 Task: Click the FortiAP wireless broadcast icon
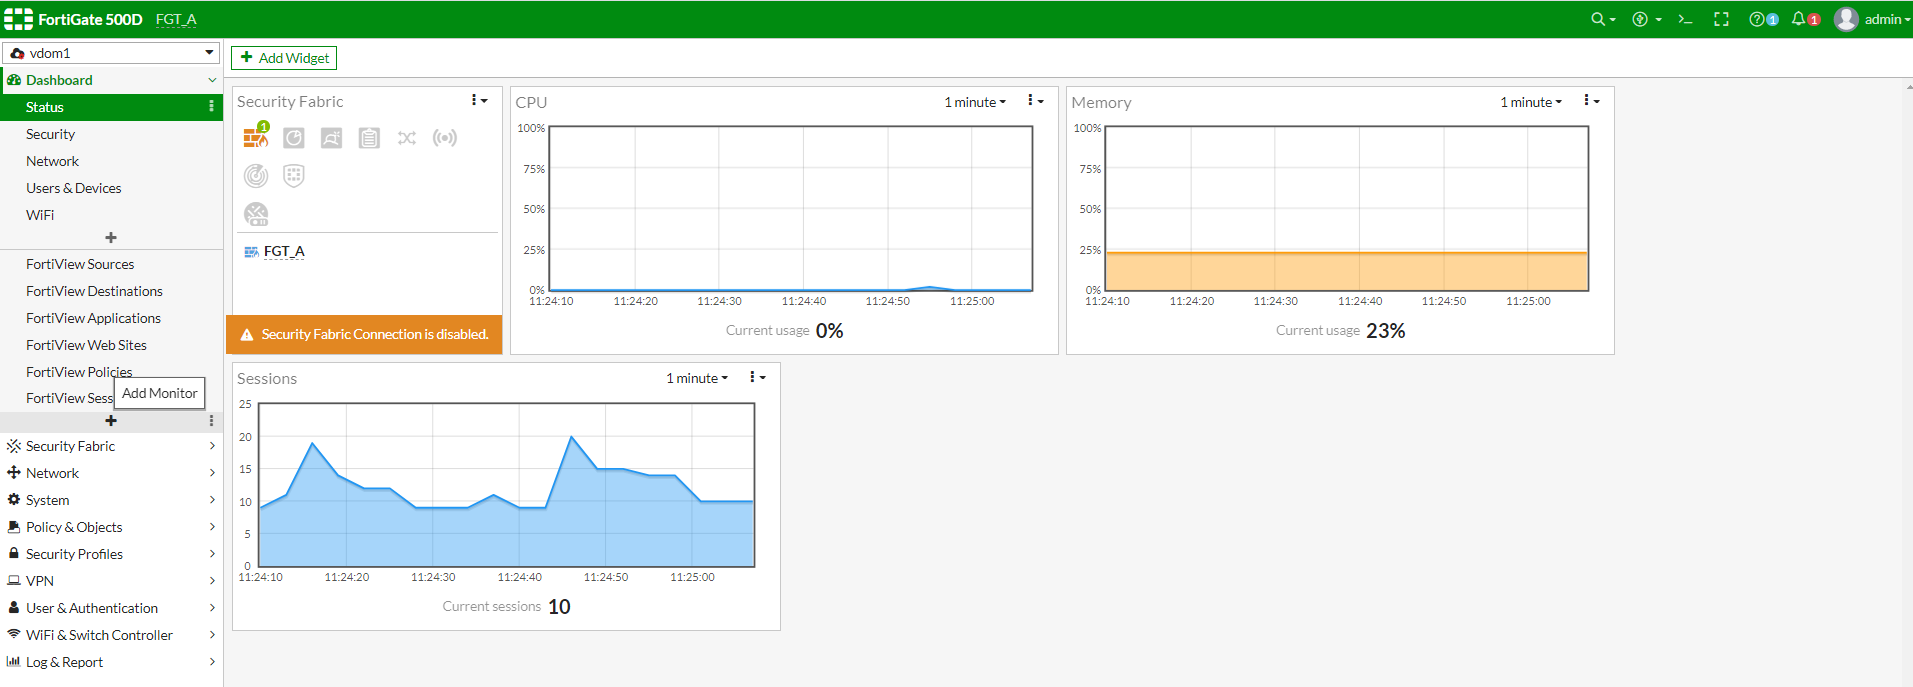(445, 138)
